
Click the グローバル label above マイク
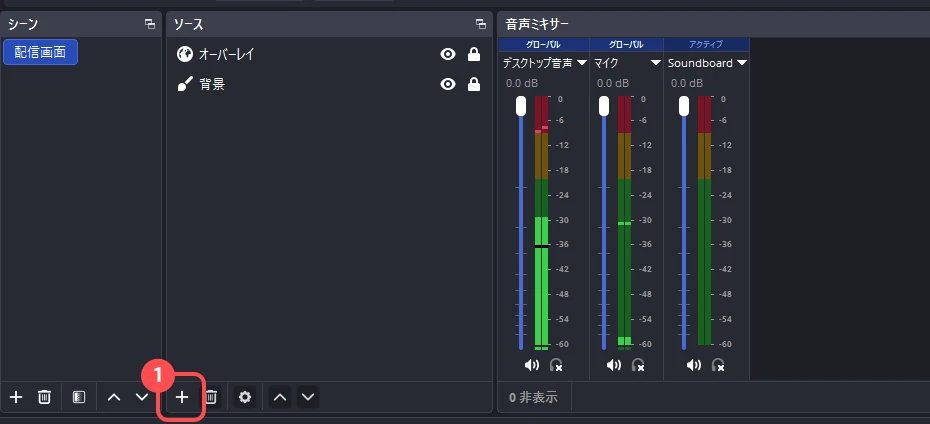pos(626,44)
